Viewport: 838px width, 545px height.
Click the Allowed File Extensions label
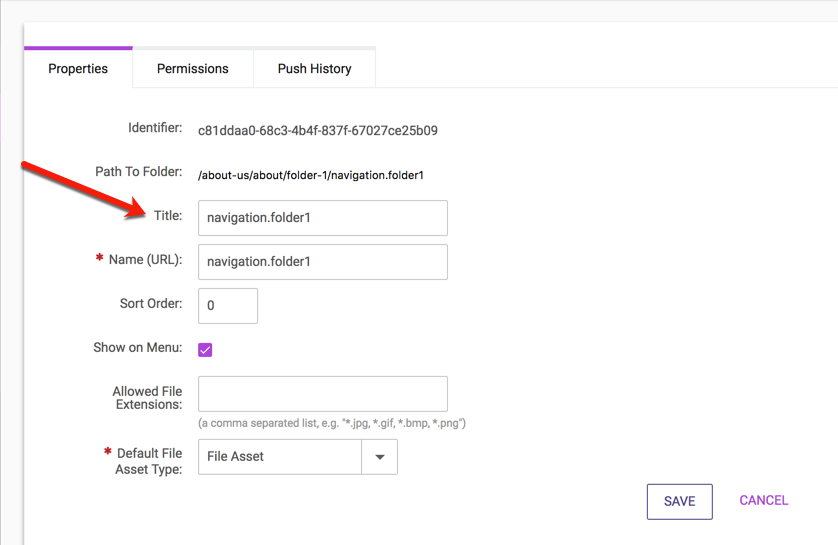click(x=147, y=398)
